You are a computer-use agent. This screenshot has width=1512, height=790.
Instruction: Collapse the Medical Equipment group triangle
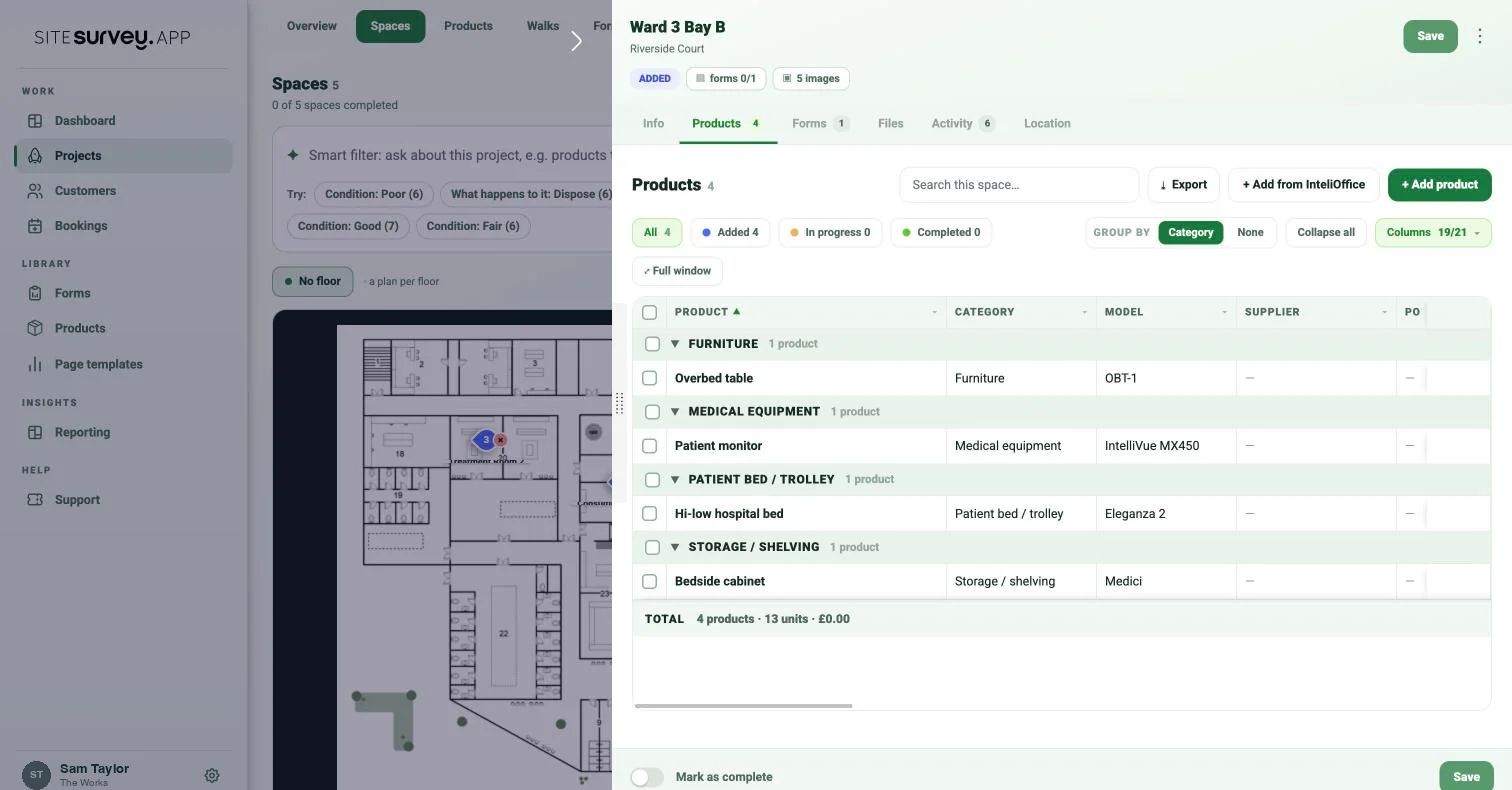(675, 412)
